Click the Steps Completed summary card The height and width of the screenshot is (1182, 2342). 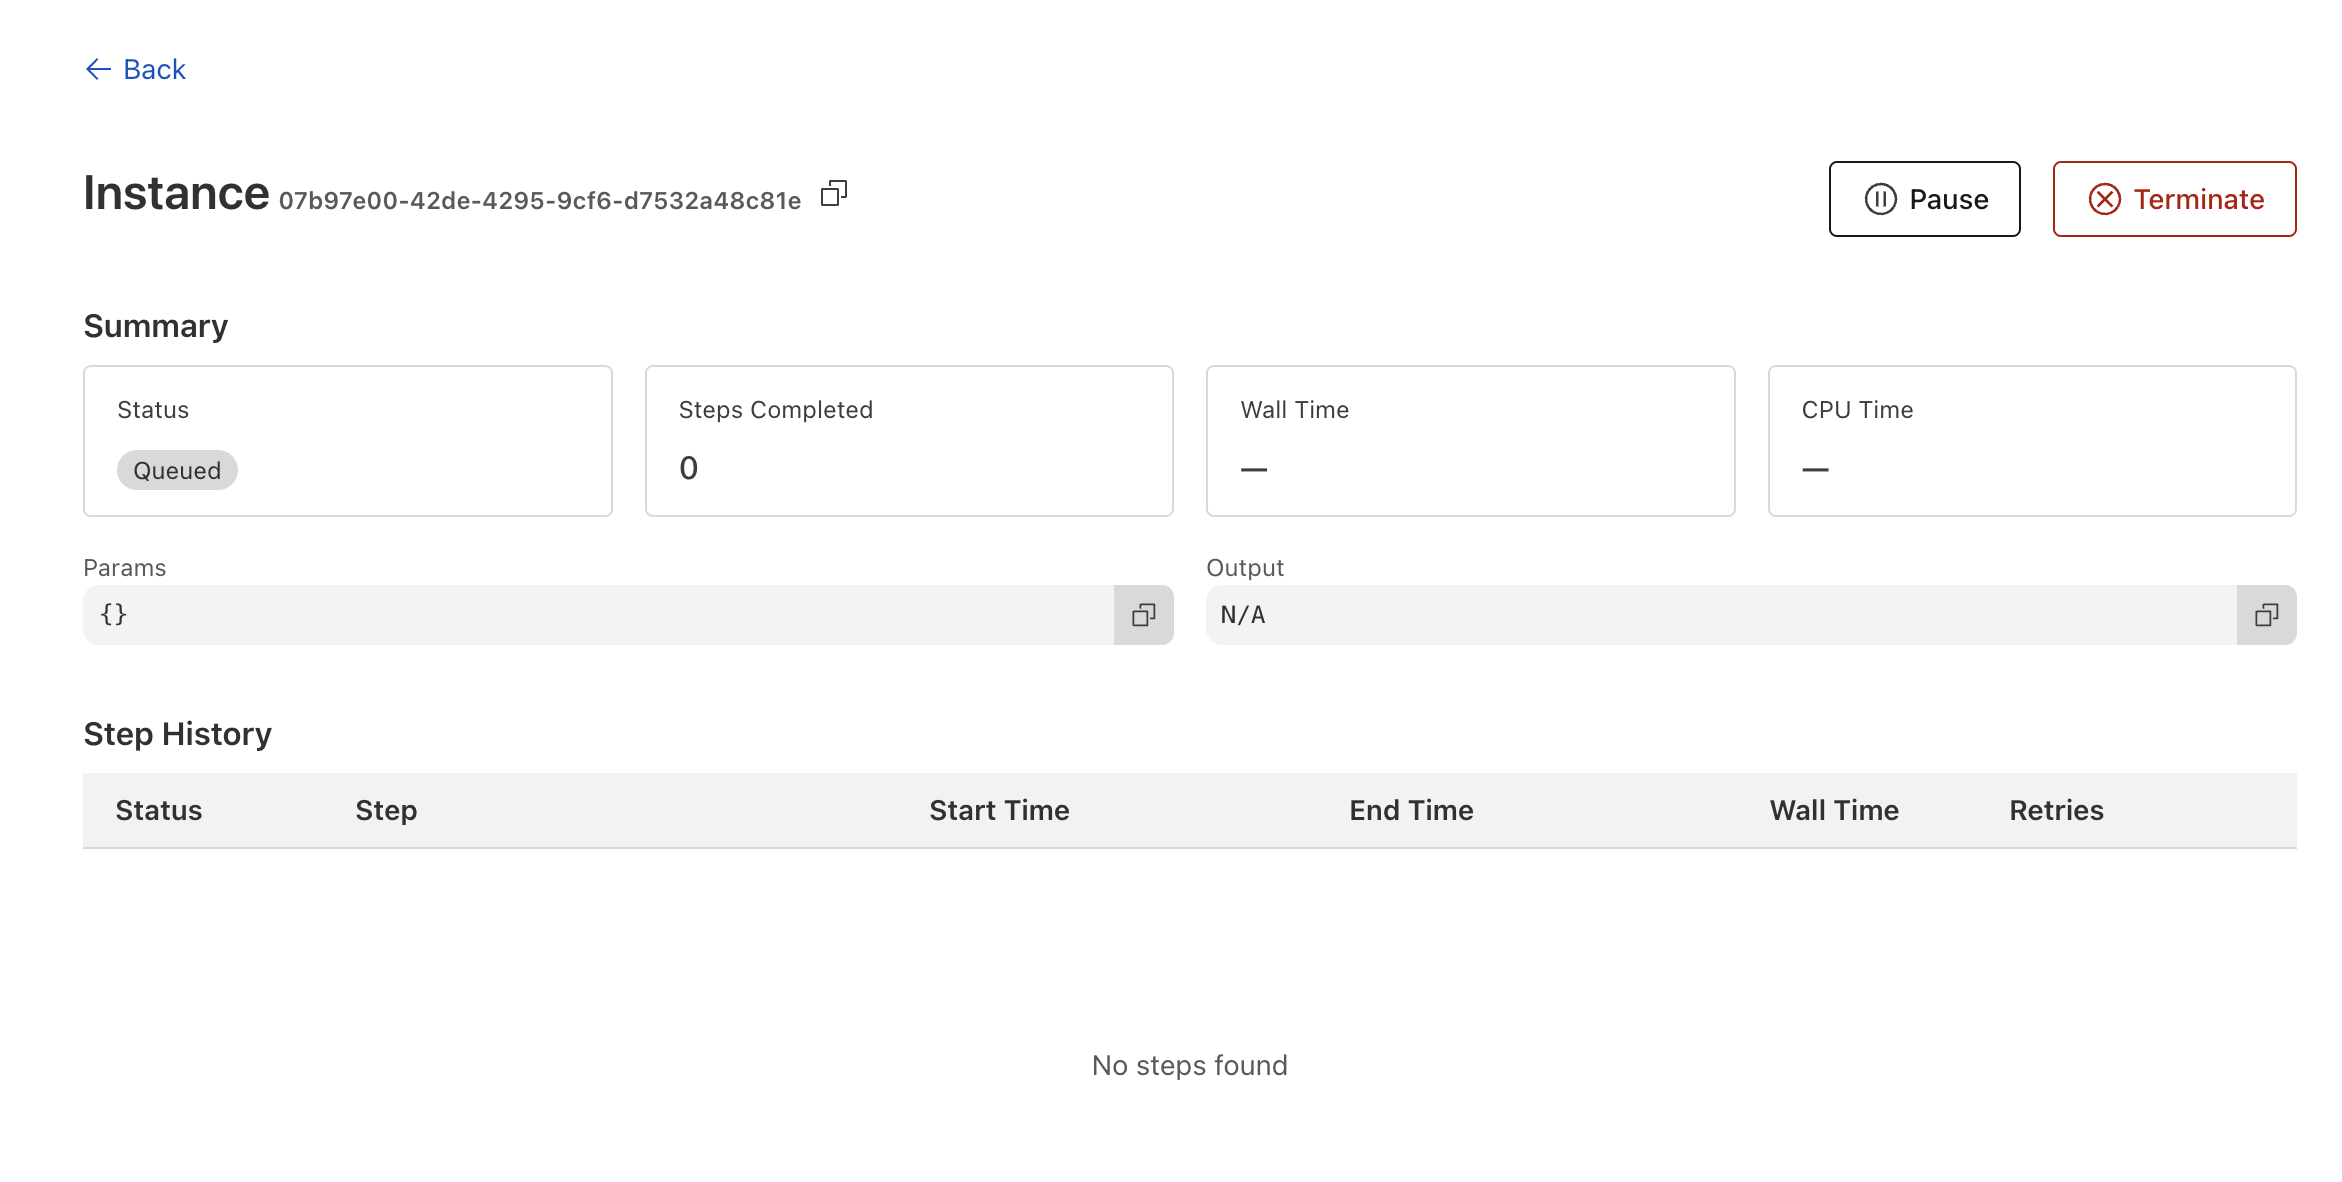click(909, 441)
